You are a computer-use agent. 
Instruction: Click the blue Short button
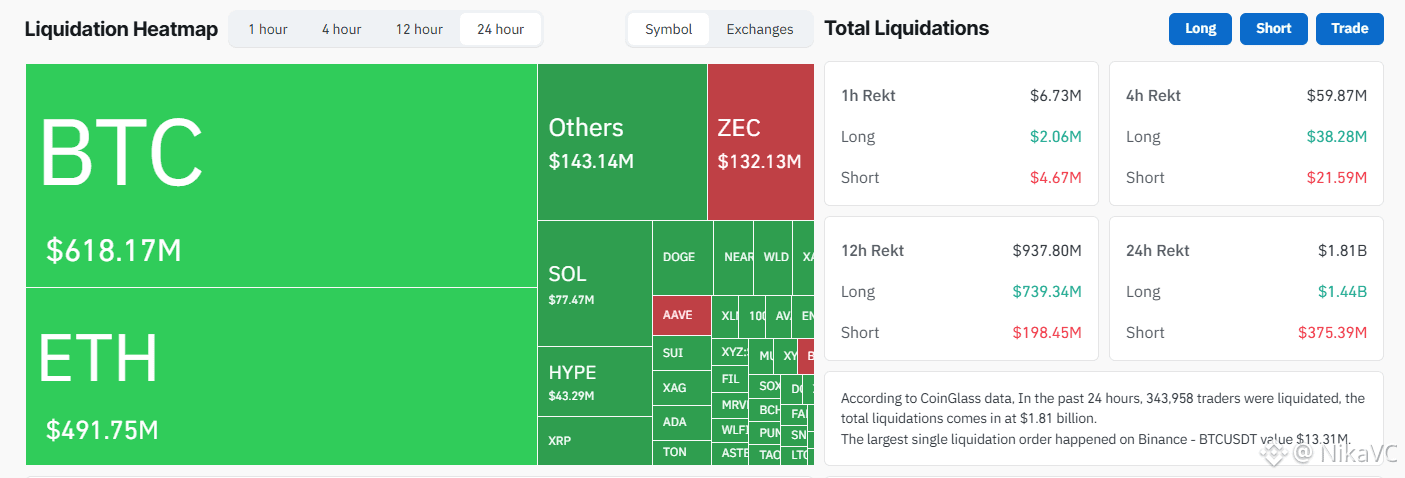1274,28
